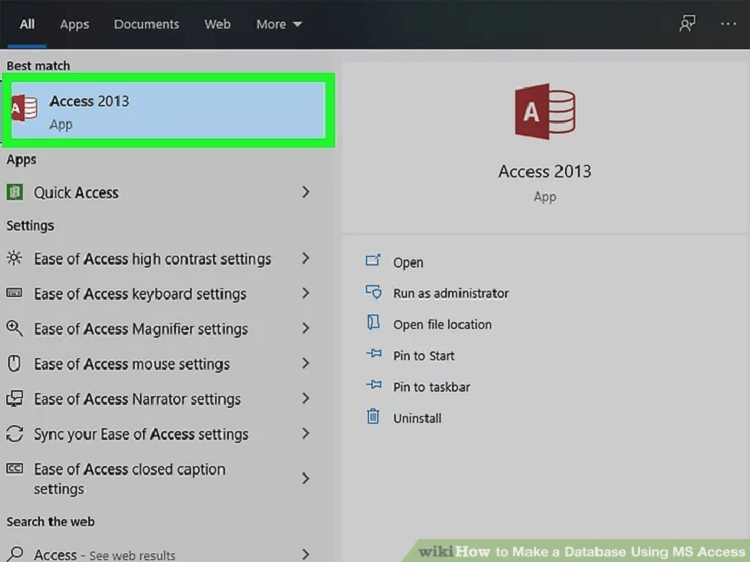Click the Ease of Access Magnifier icon

[x=15, y=329]
